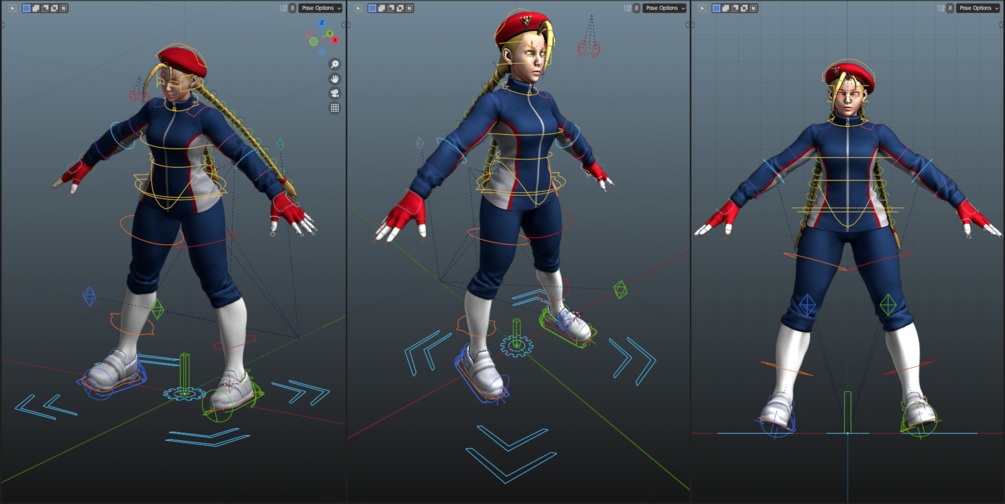Choose 'extend selection' mode in left viewport
1005x504 pixels.
36,8
